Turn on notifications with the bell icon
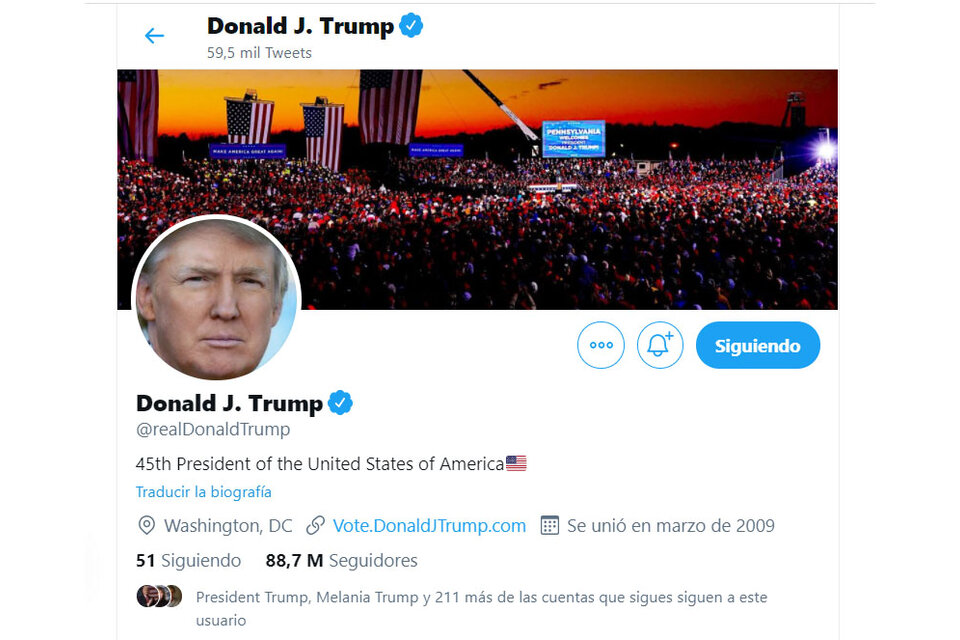This screenshot has height=640, width=960. click(x=659, y=345)
